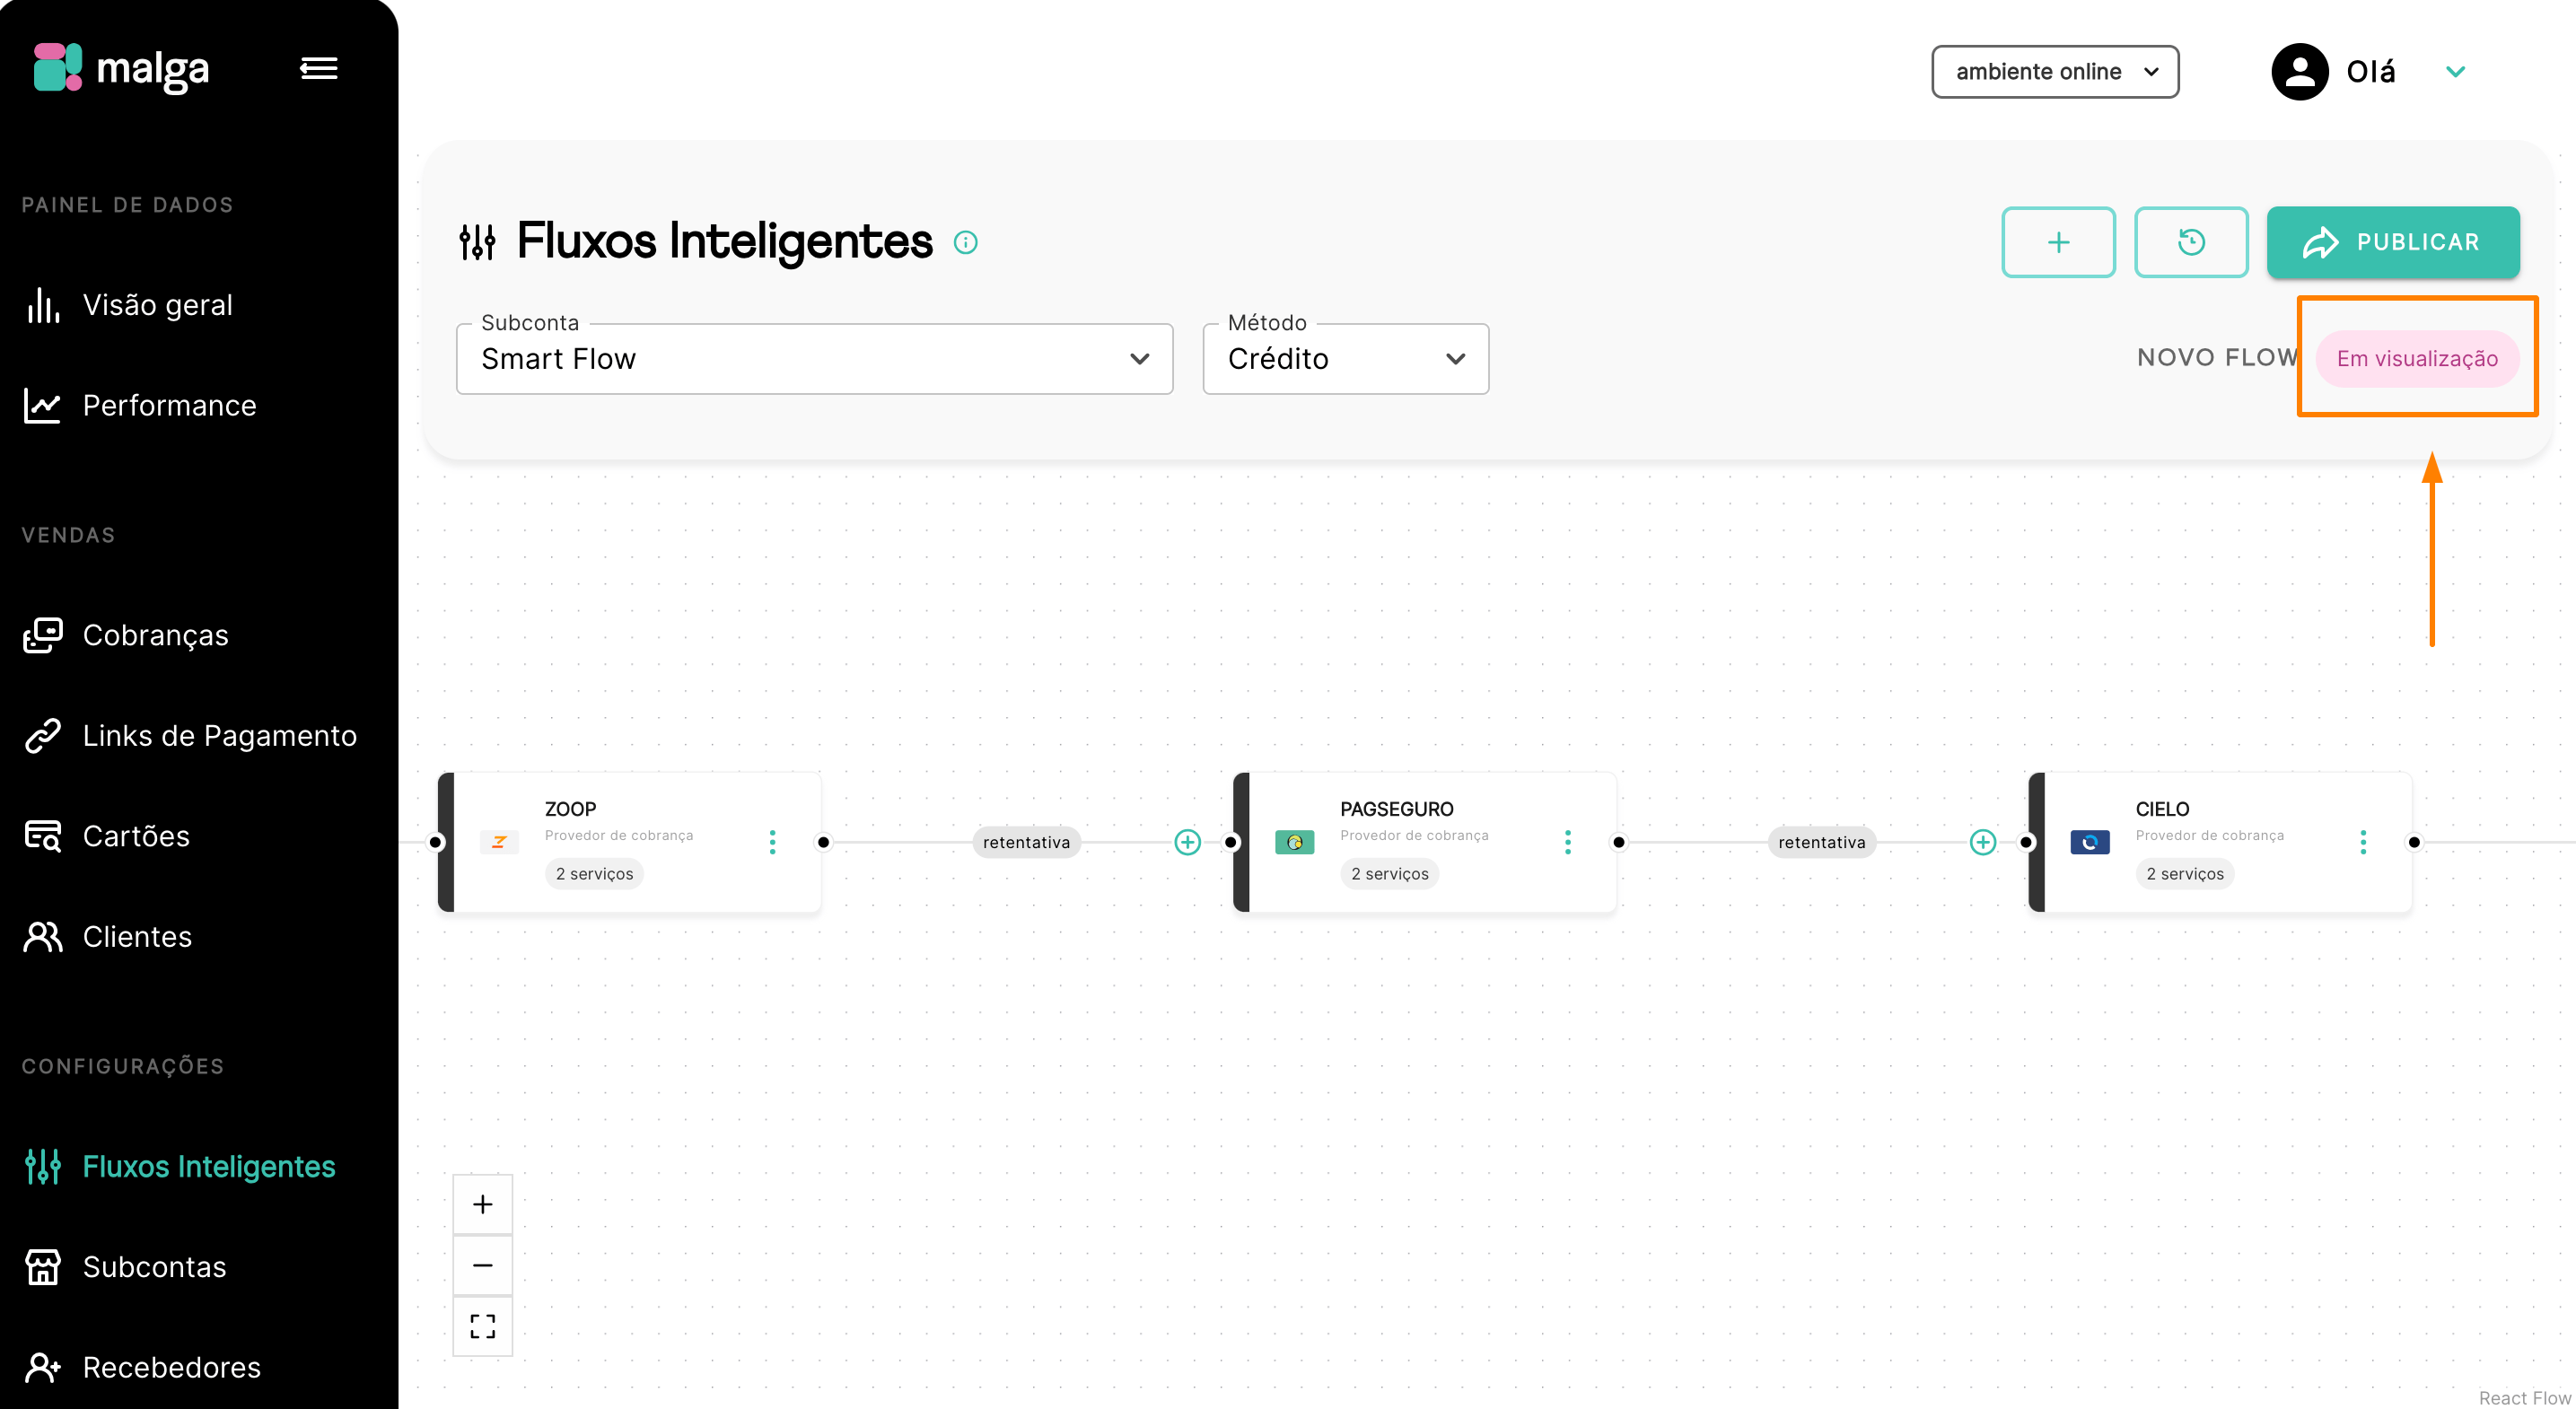Click PAGSEGURO 2 serviços badge

point(1390,873)
